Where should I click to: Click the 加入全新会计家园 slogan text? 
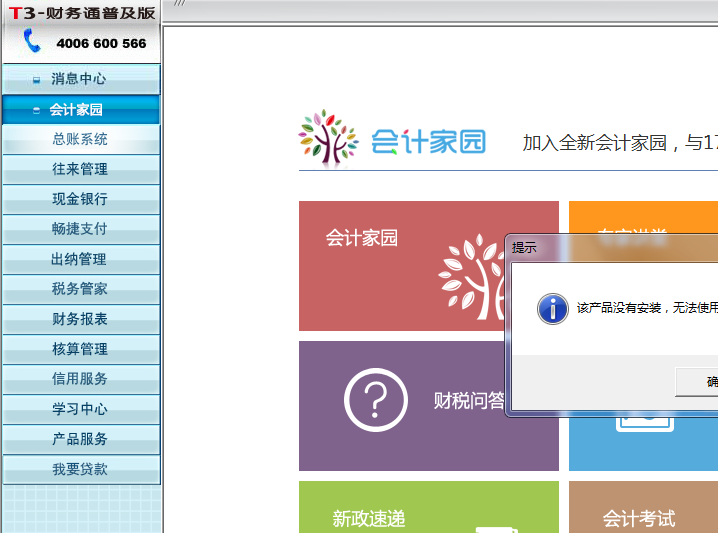coord(620,143)
